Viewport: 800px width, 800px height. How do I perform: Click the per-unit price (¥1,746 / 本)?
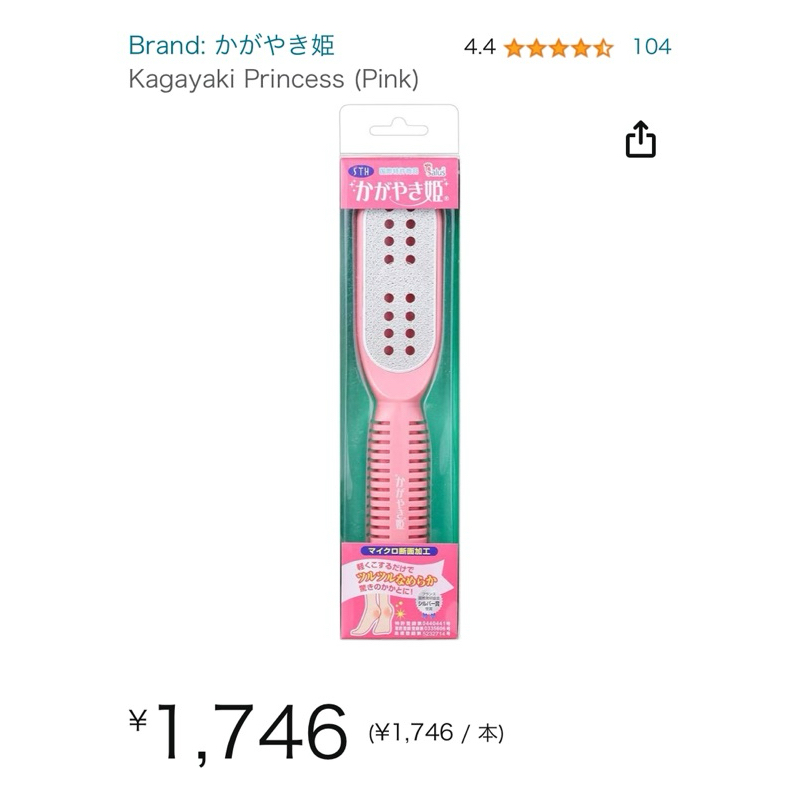coord(436,733)
